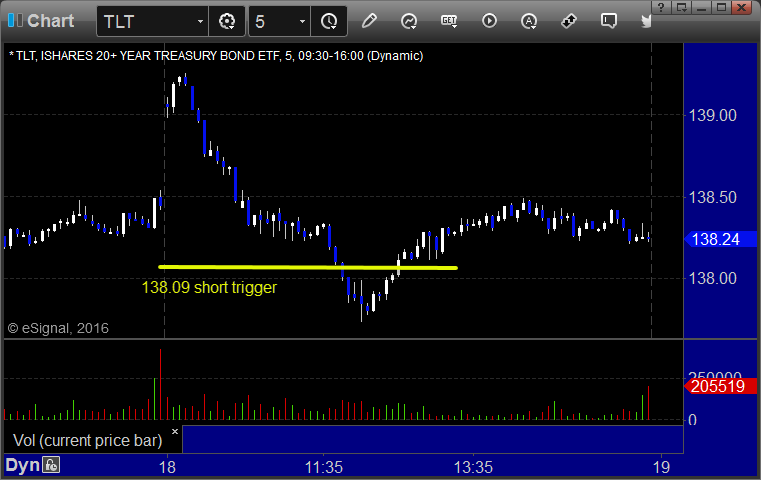Click the current price marker 138.24
761x480 pixels.
click(x=720, y=239)
